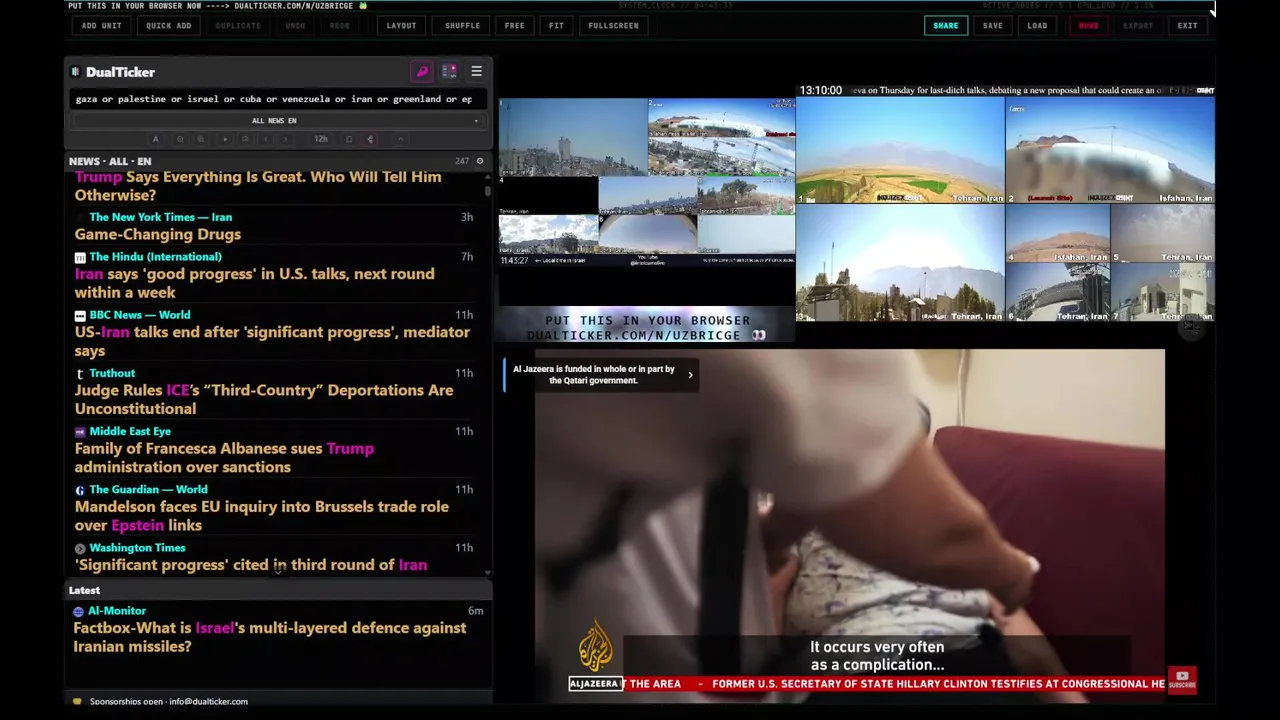Click REDO button in top bar
The image size is (1280, 720).
[340, 26]
